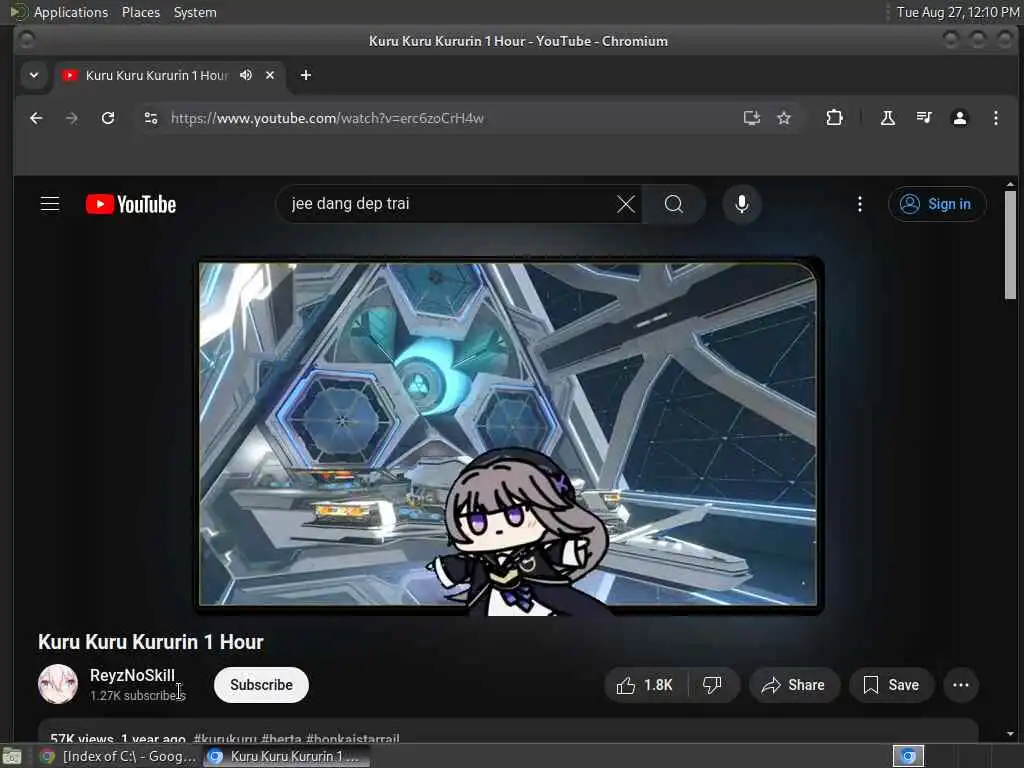Open Chrome Labs flask icon
1024x768 pixels.
click(888, 118)
